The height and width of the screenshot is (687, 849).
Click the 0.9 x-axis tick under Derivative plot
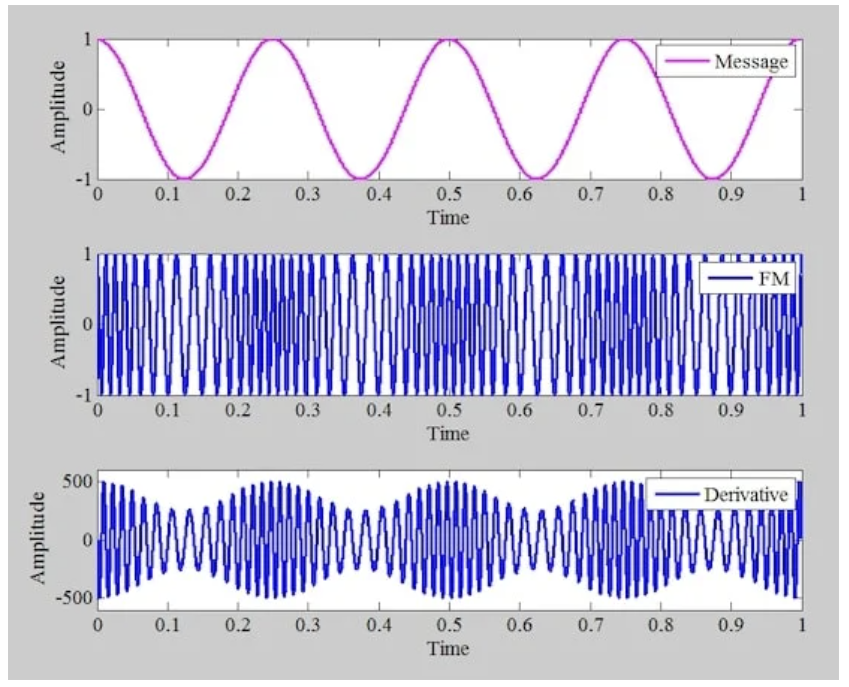[x=731, y=625]
